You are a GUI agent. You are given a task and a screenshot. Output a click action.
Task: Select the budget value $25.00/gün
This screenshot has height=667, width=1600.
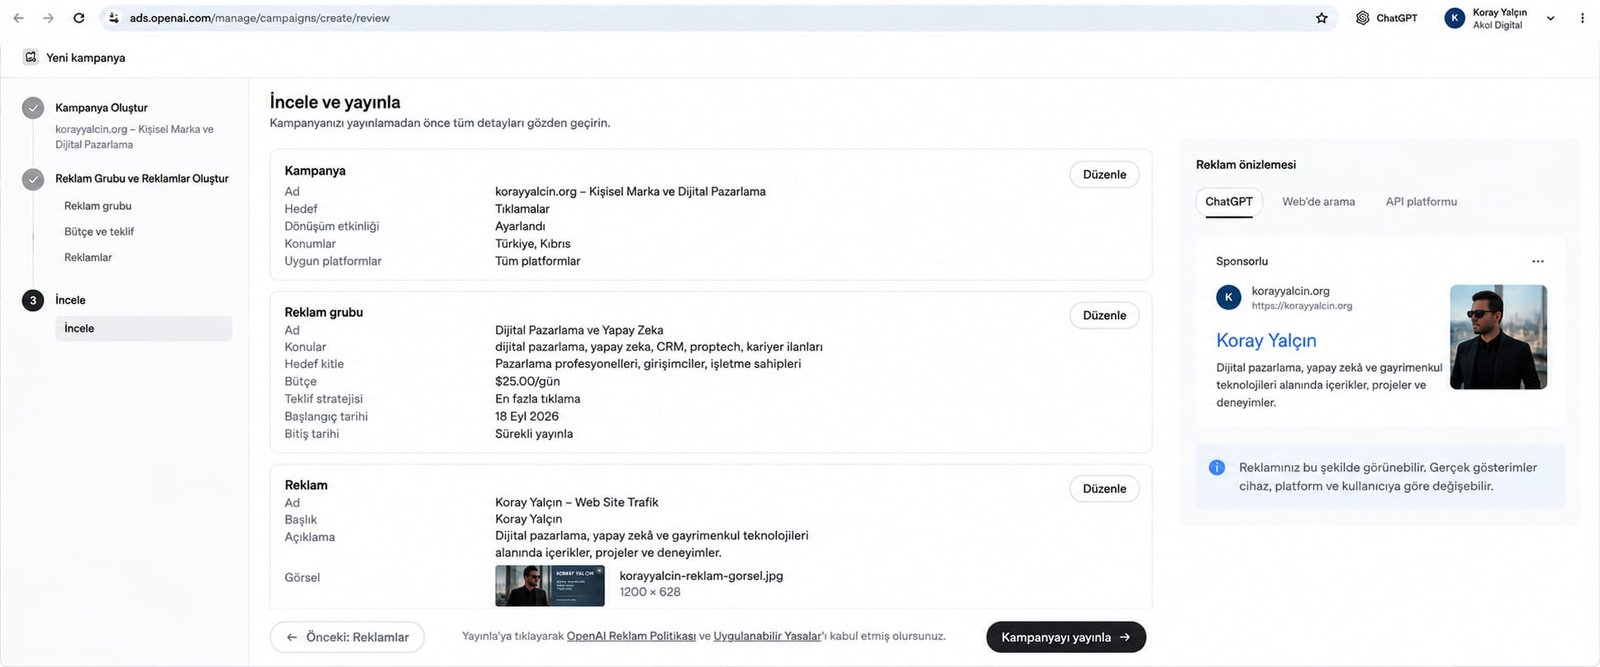527,382
